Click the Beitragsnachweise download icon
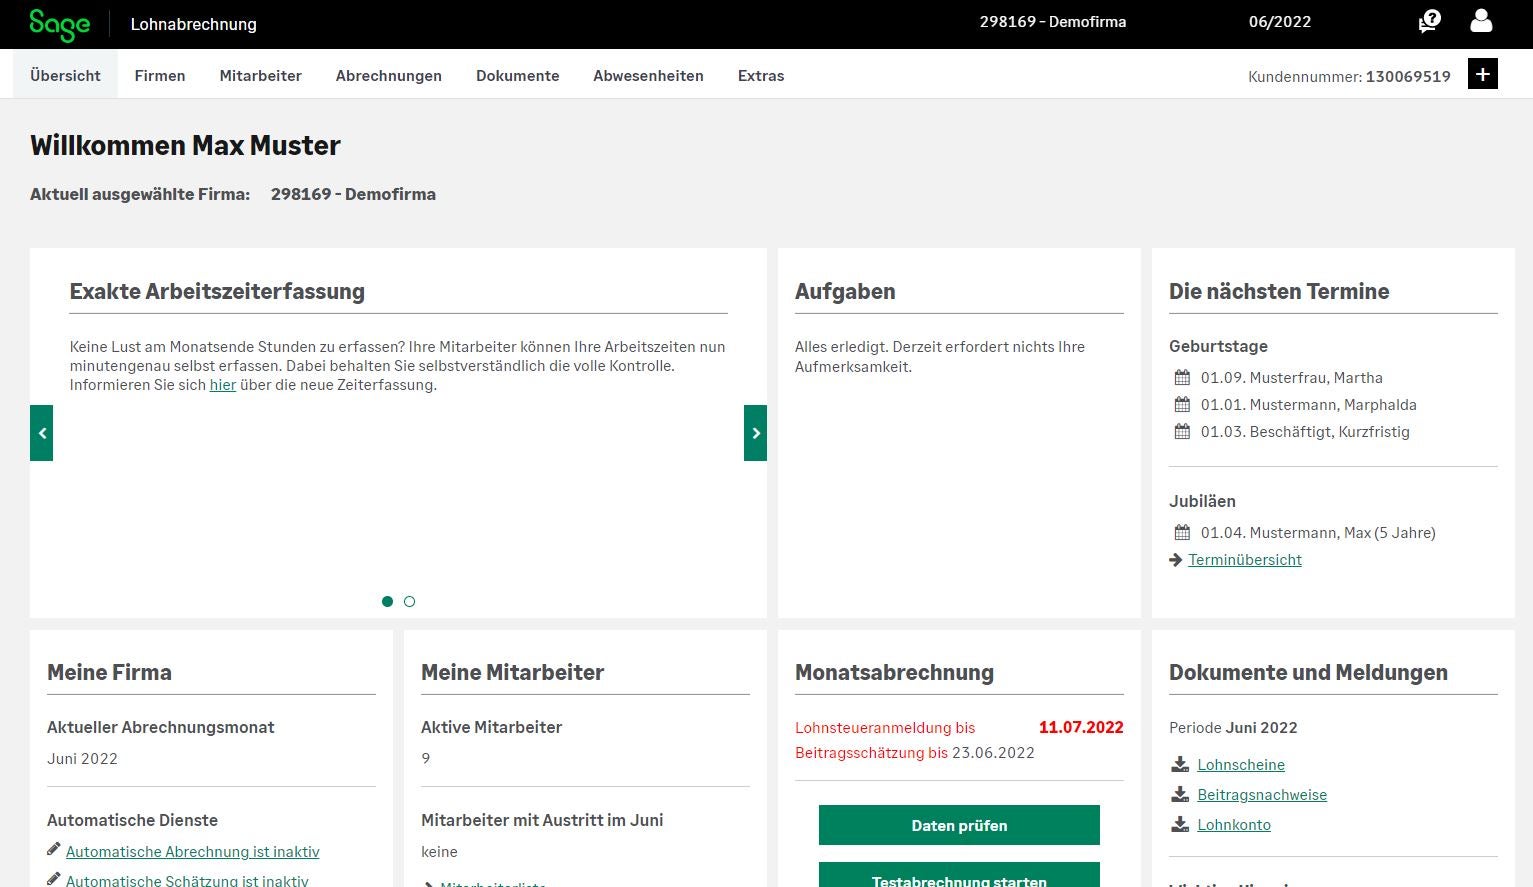 (1180, 795)
